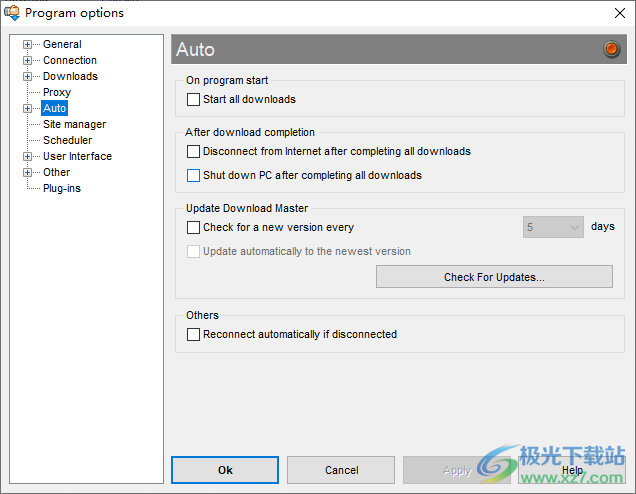
Task: Expand the General tree node
Action: click(27, 44)
